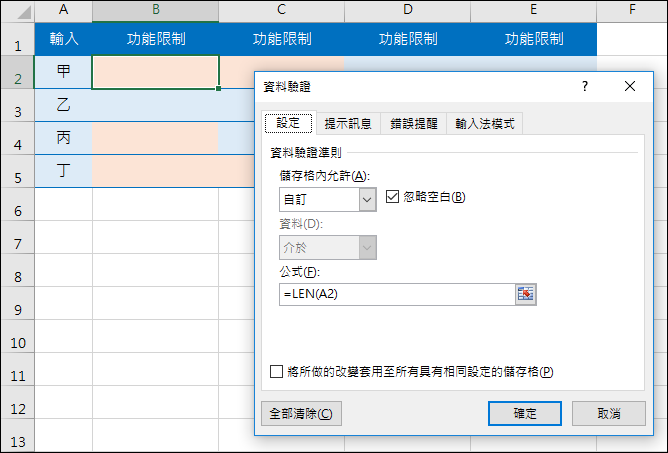Click 功能限制 header in column C

pyautogui.click(x=282, y=39)
